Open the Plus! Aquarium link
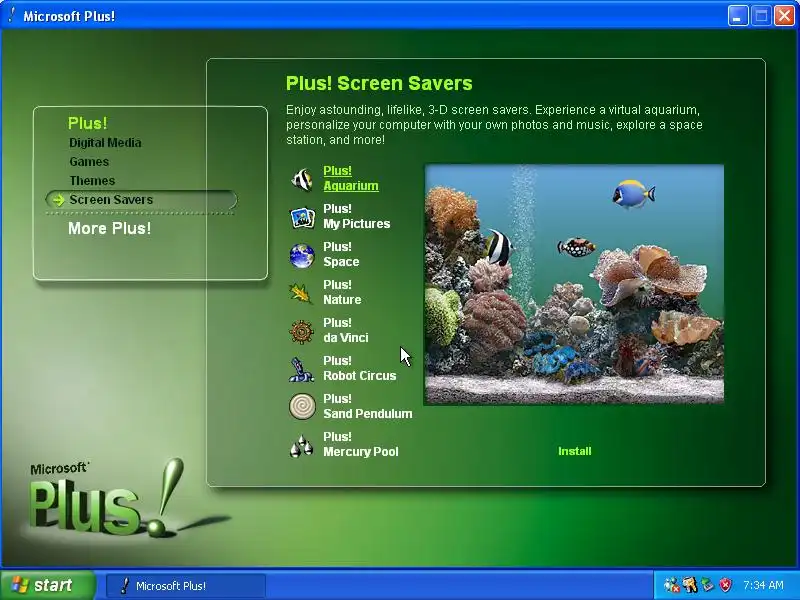The height and width of the screenshot is (600, 800). (x=351, y=178)
